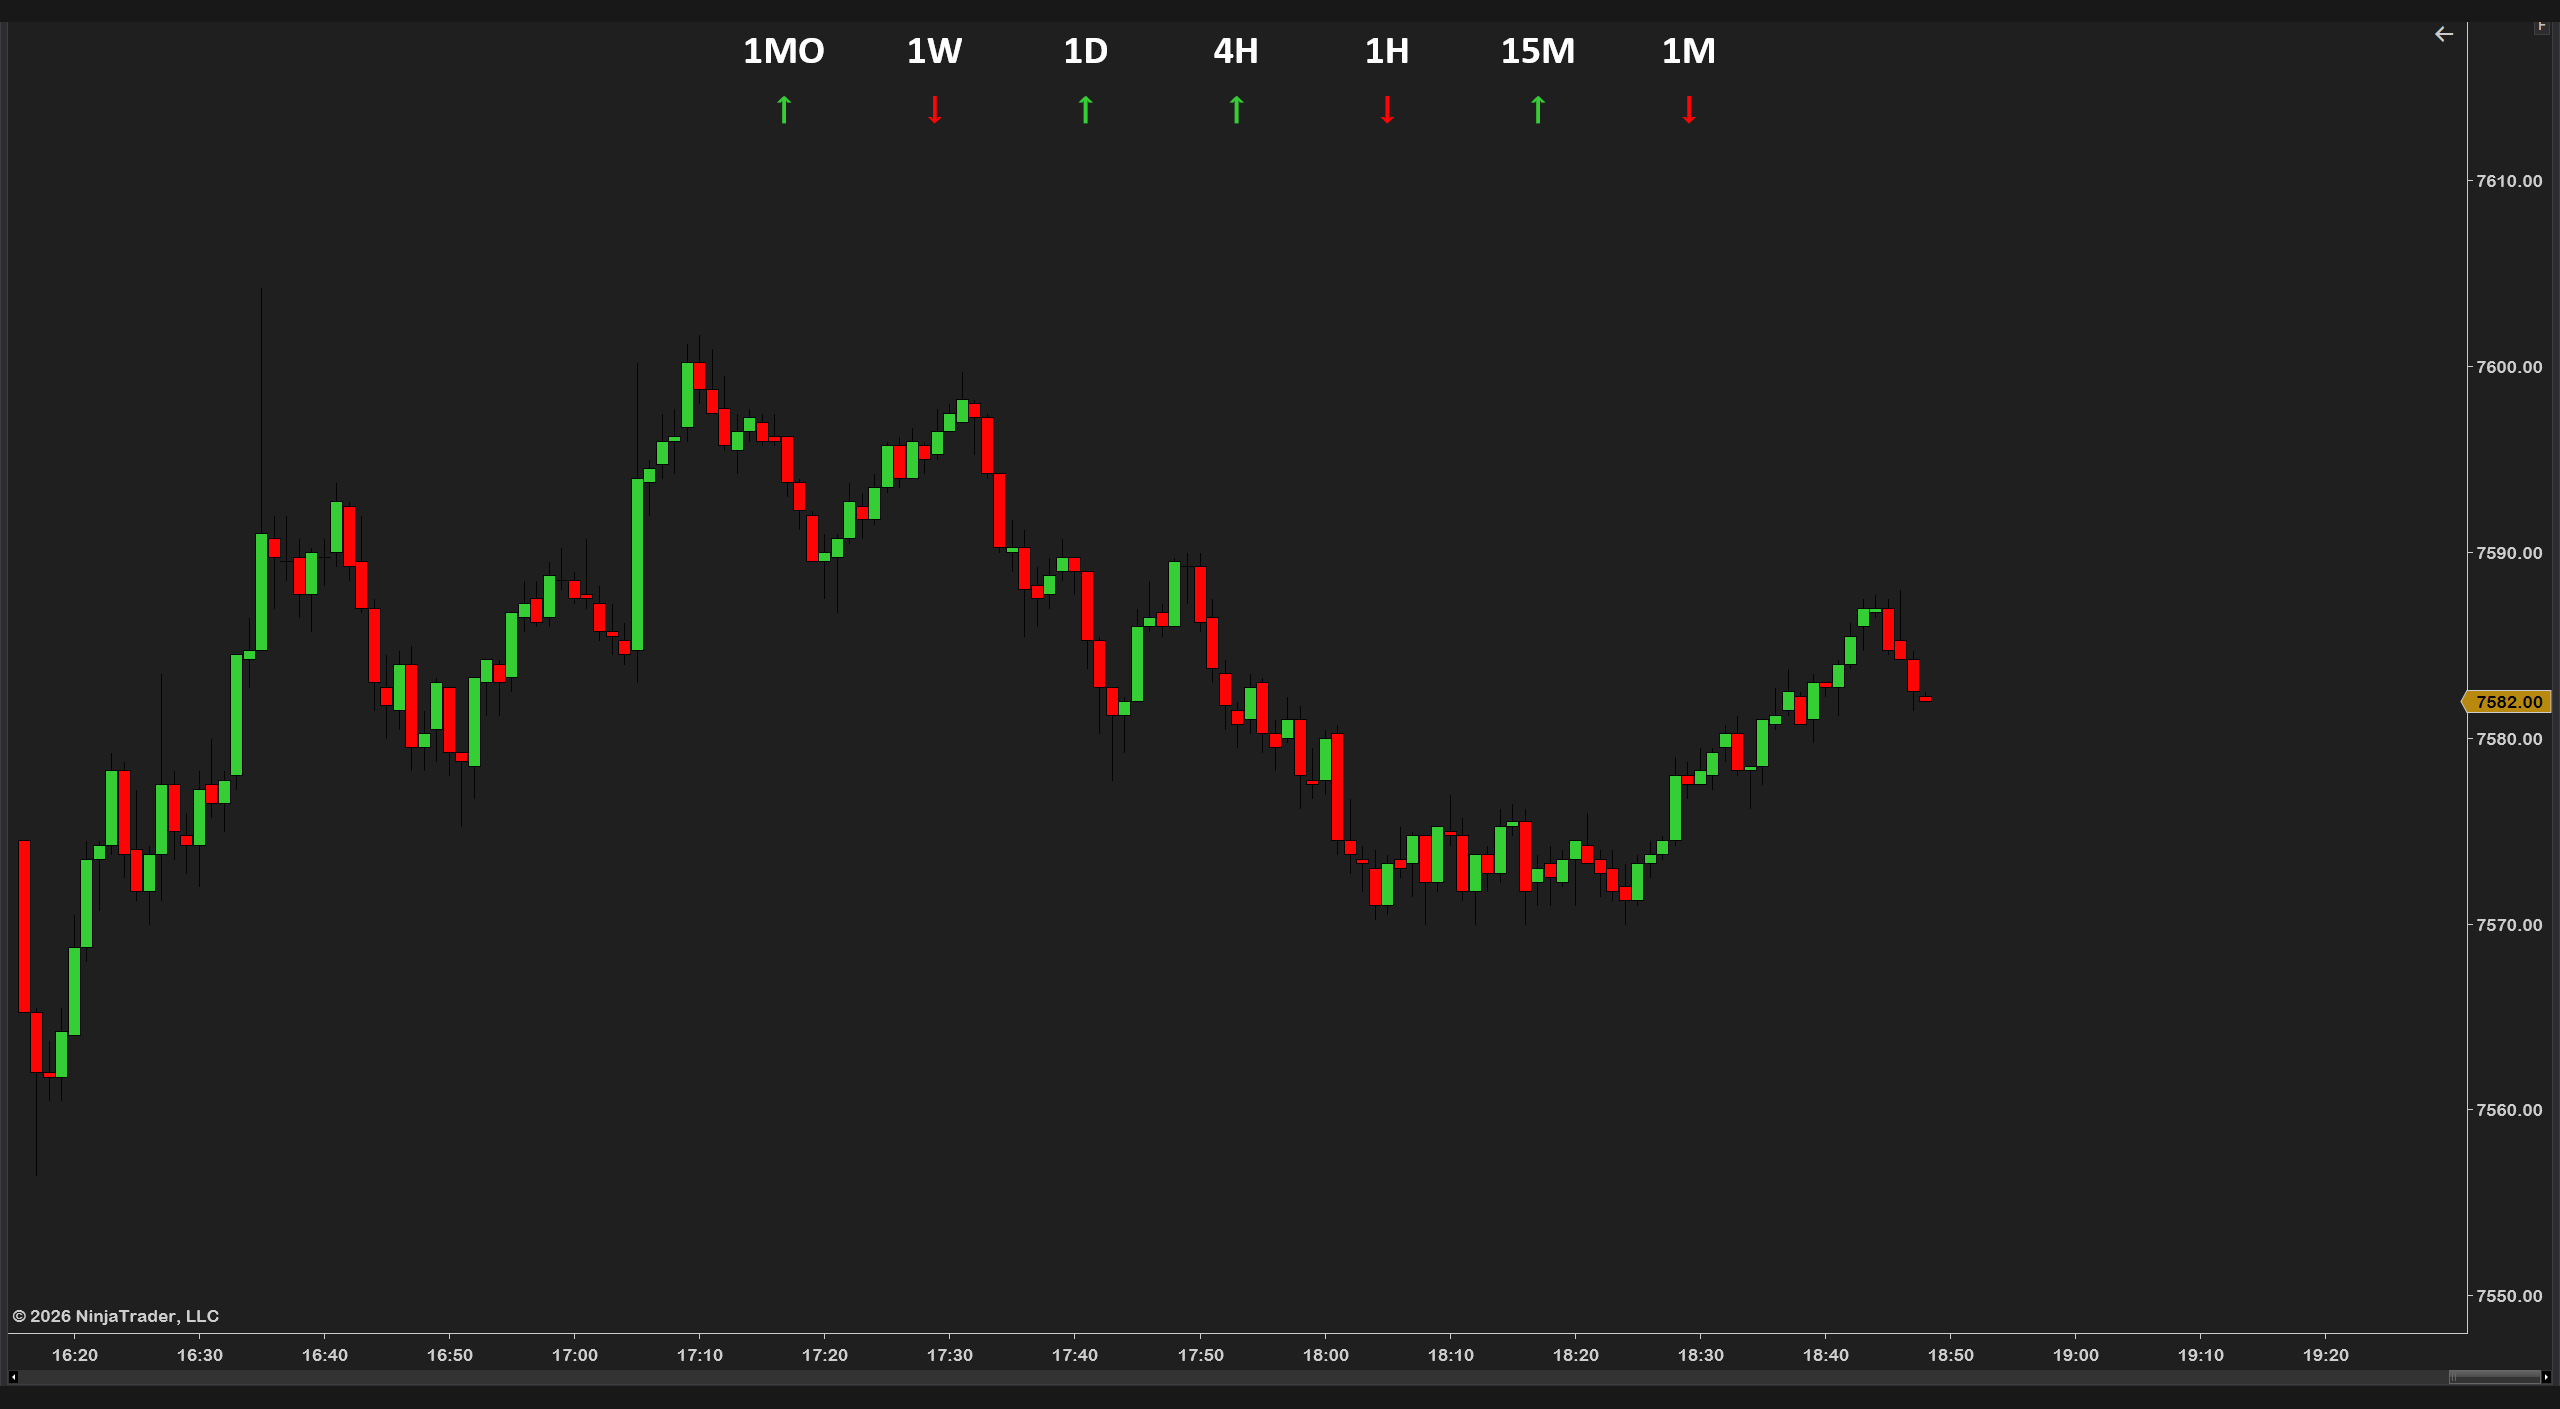Select the 15M timeframe label

pos(1538,51)
